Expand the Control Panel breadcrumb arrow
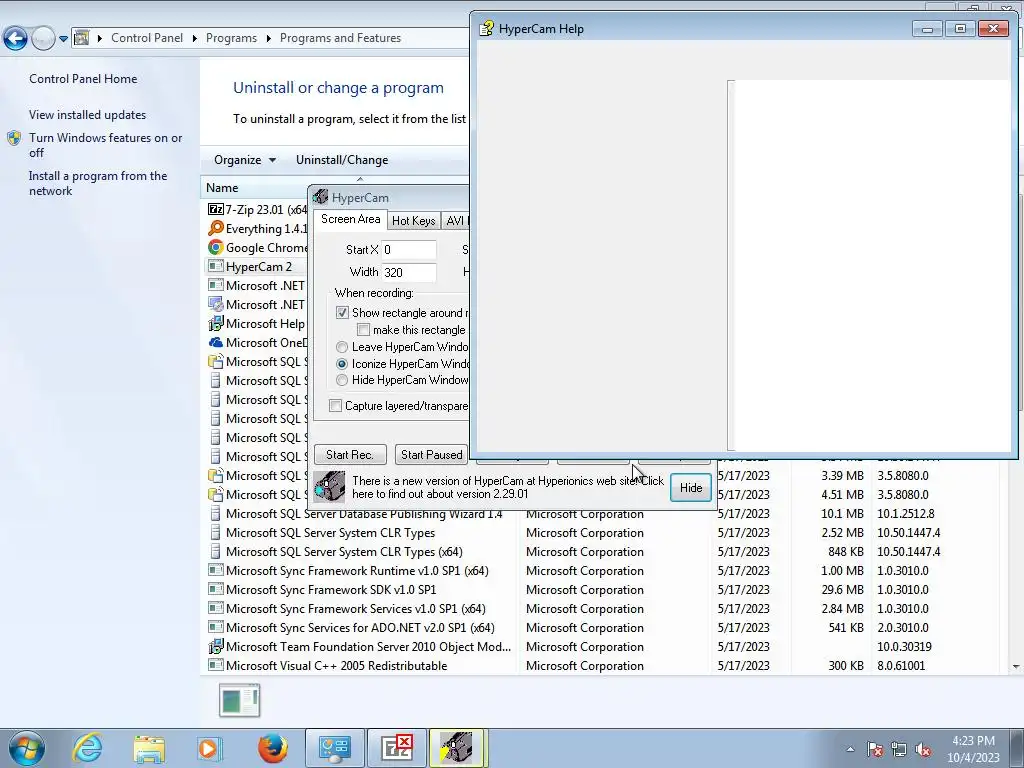 (195, 38)
